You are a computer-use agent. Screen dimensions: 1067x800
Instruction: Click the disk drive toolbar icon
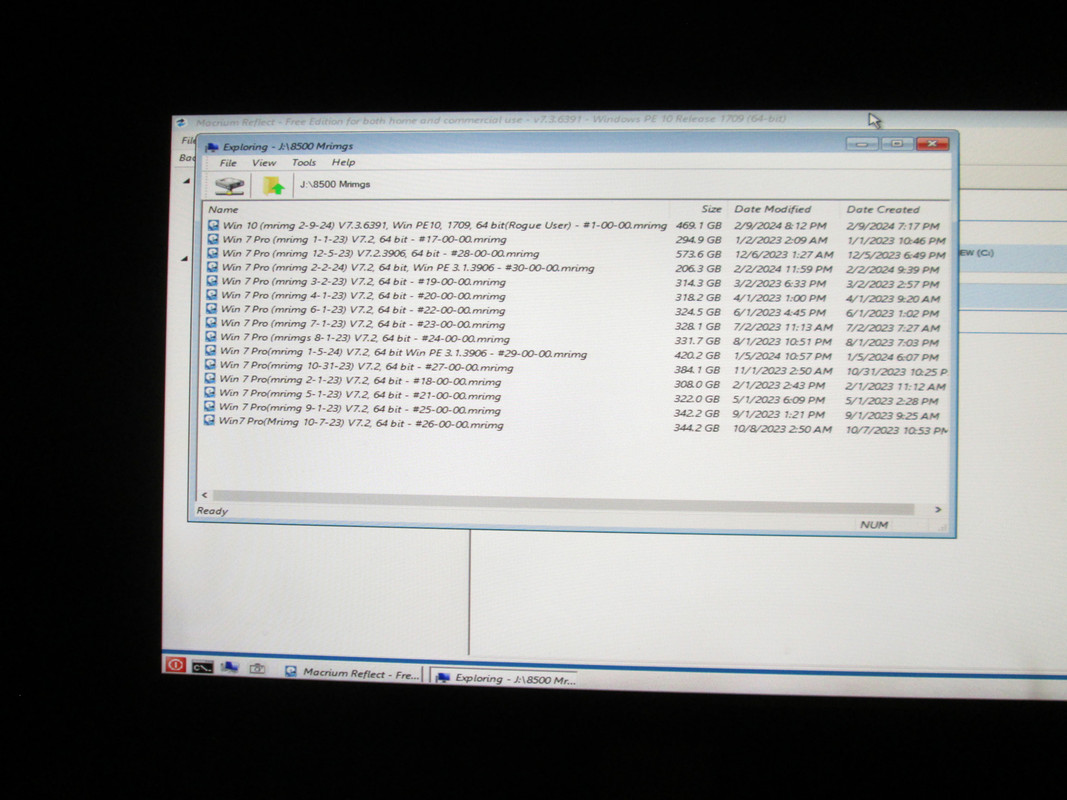point(229,185)
